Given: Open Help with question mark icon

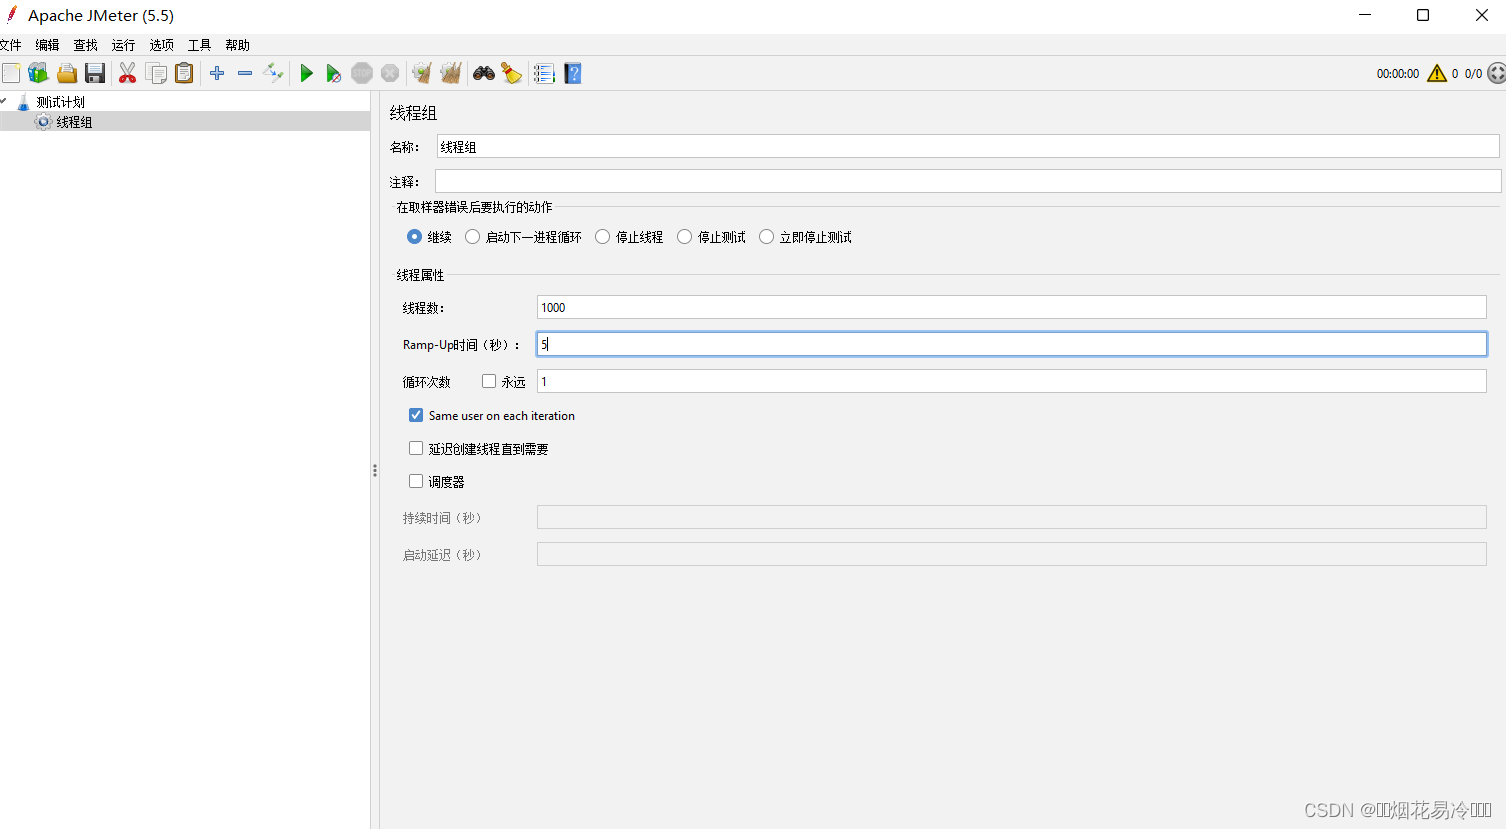Looking at the screenshot, I should (573, 73).
